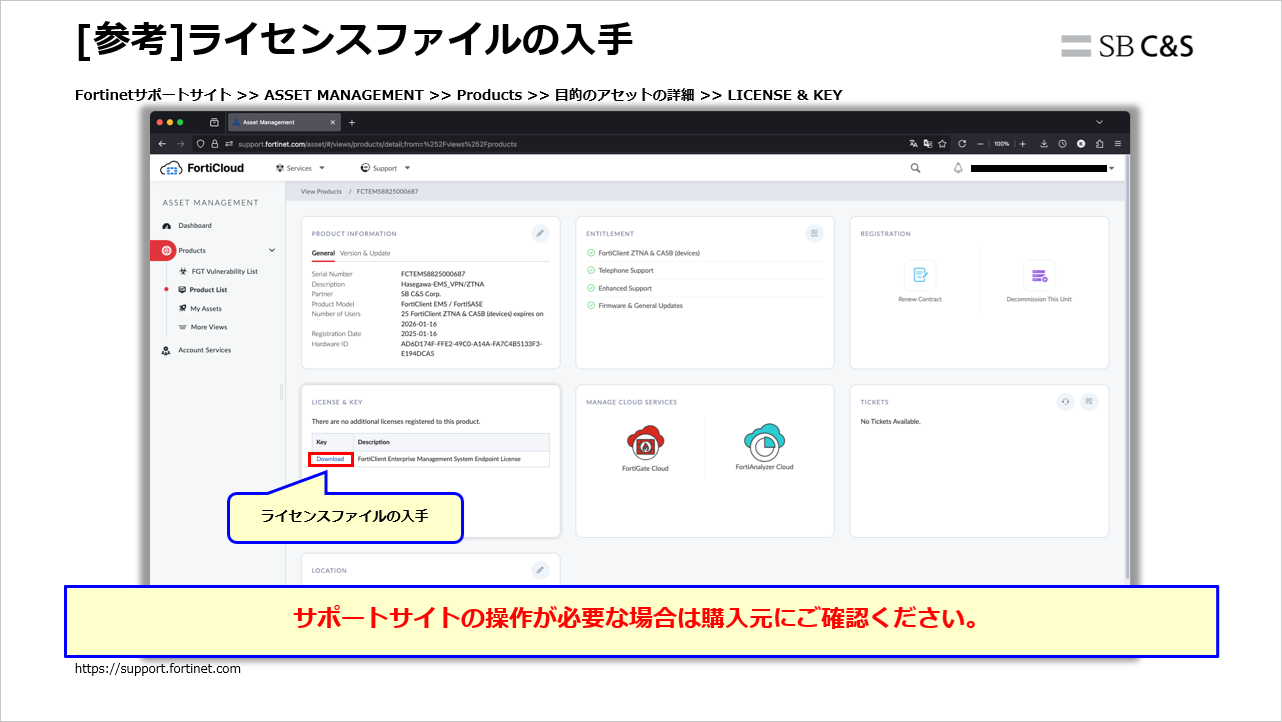Click the browser forward arrow
The image size is (1282, 722).
[x=180, y=144]
